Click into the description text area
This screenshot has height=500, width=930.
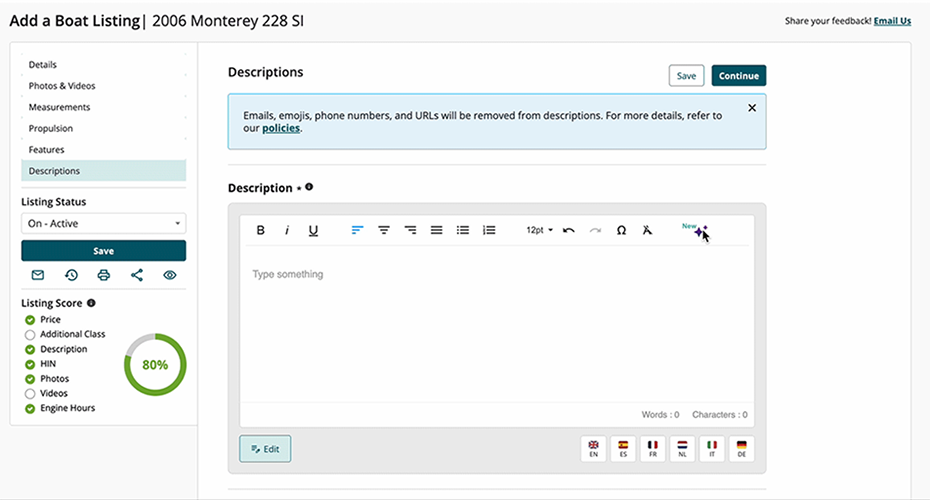[497, 320]
